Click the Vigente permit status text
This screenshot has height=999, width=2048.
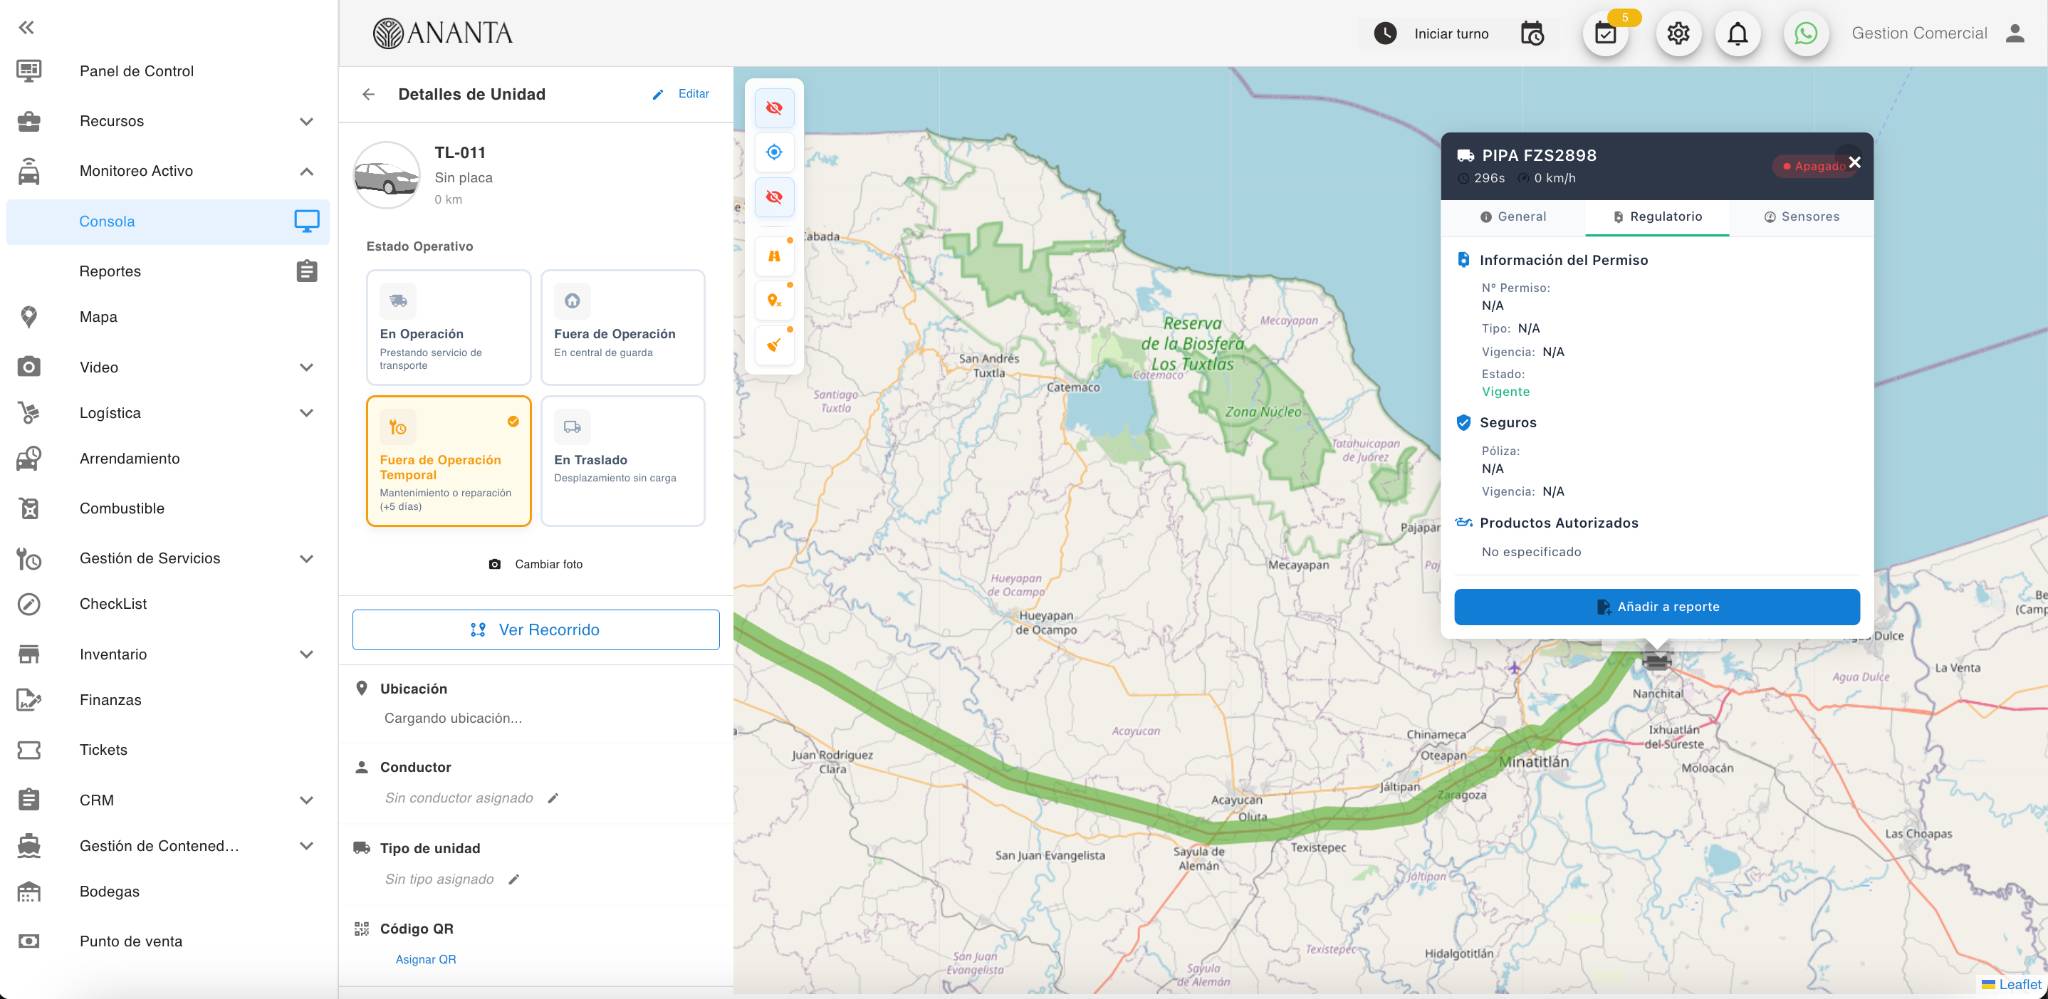coord(1505,392)
